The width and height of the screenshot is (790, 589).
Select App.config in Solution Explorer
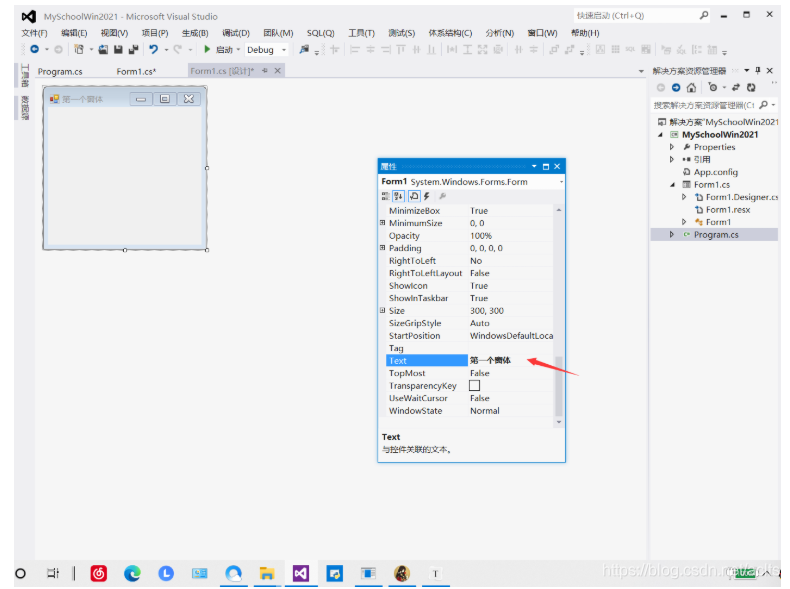tap(715, 172)
